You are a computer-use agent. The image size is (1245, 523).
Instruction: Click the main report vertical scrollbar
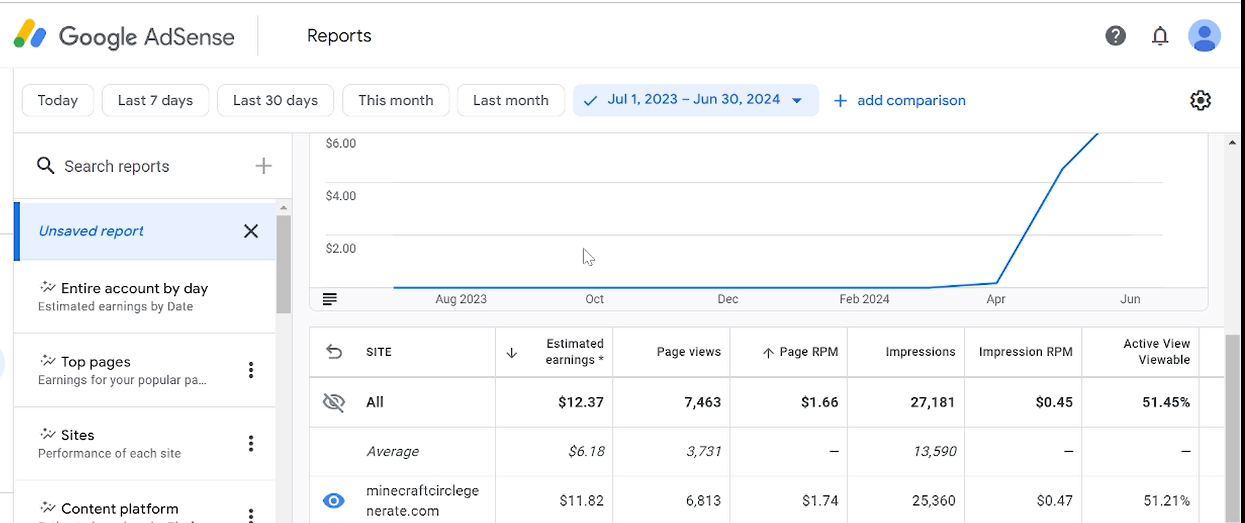[x=1232, y=429]
